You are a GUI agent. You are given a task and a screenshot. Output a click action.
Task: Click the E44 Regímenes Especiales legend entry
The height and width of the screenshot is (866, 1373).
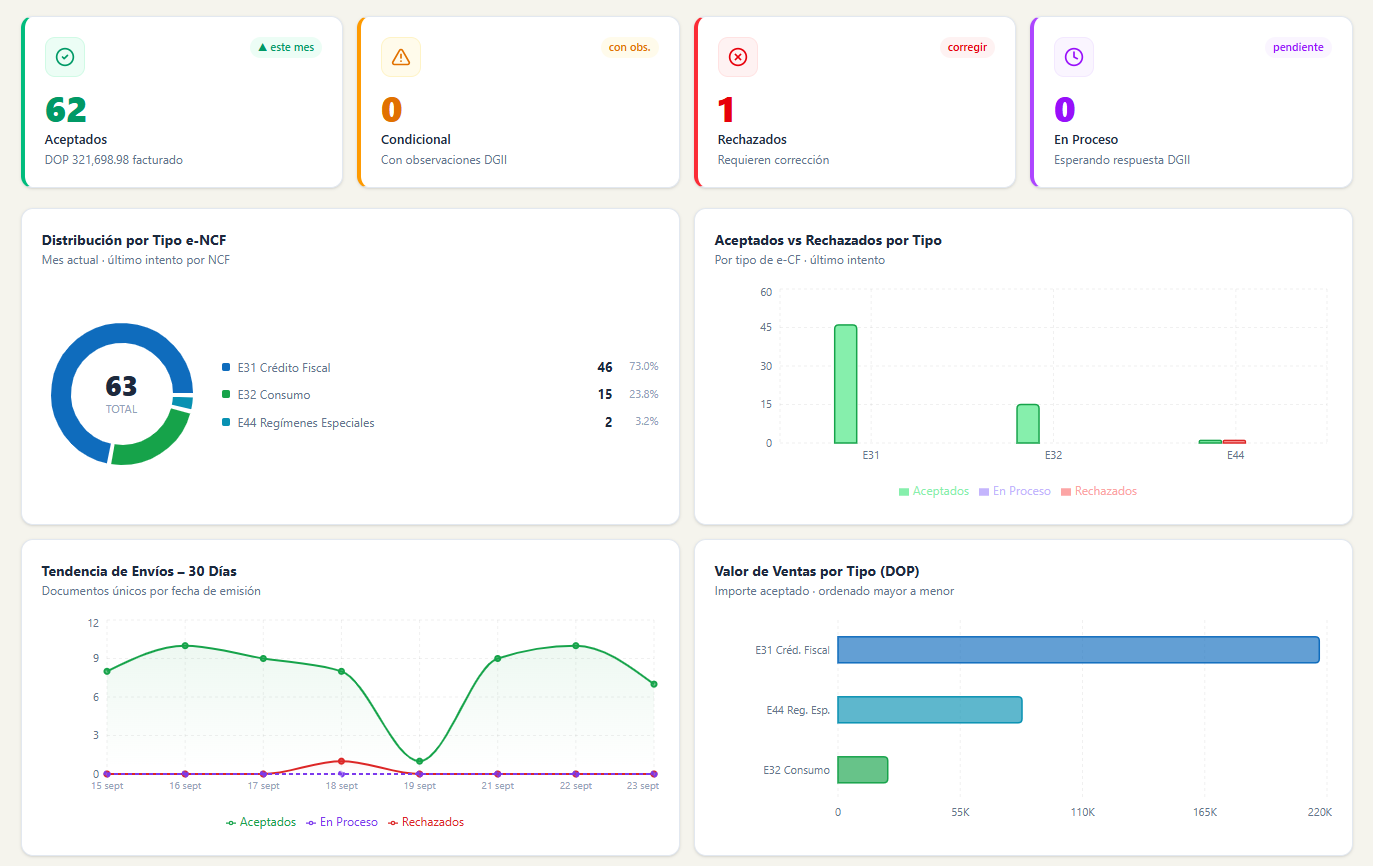tap(440, 422)
